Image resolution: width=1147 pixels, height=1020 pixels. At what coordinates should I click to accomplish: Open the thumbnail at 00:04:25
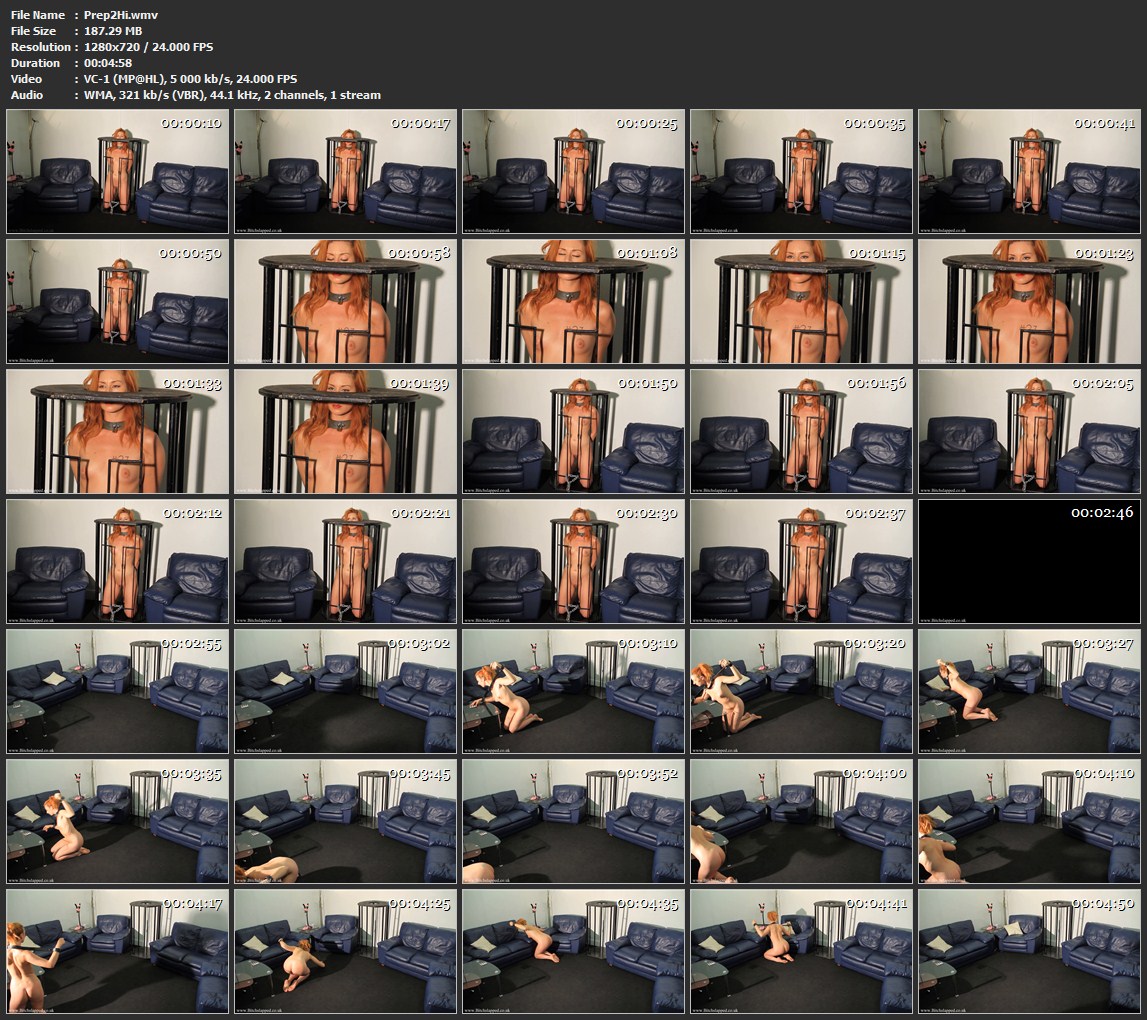coord(345,951)
